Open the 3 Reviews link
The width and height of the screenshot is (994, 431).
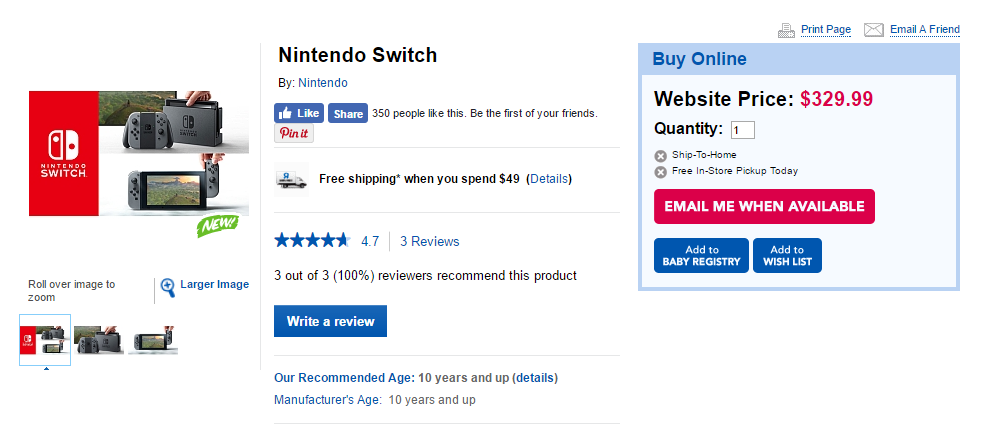tap(430, 241)
